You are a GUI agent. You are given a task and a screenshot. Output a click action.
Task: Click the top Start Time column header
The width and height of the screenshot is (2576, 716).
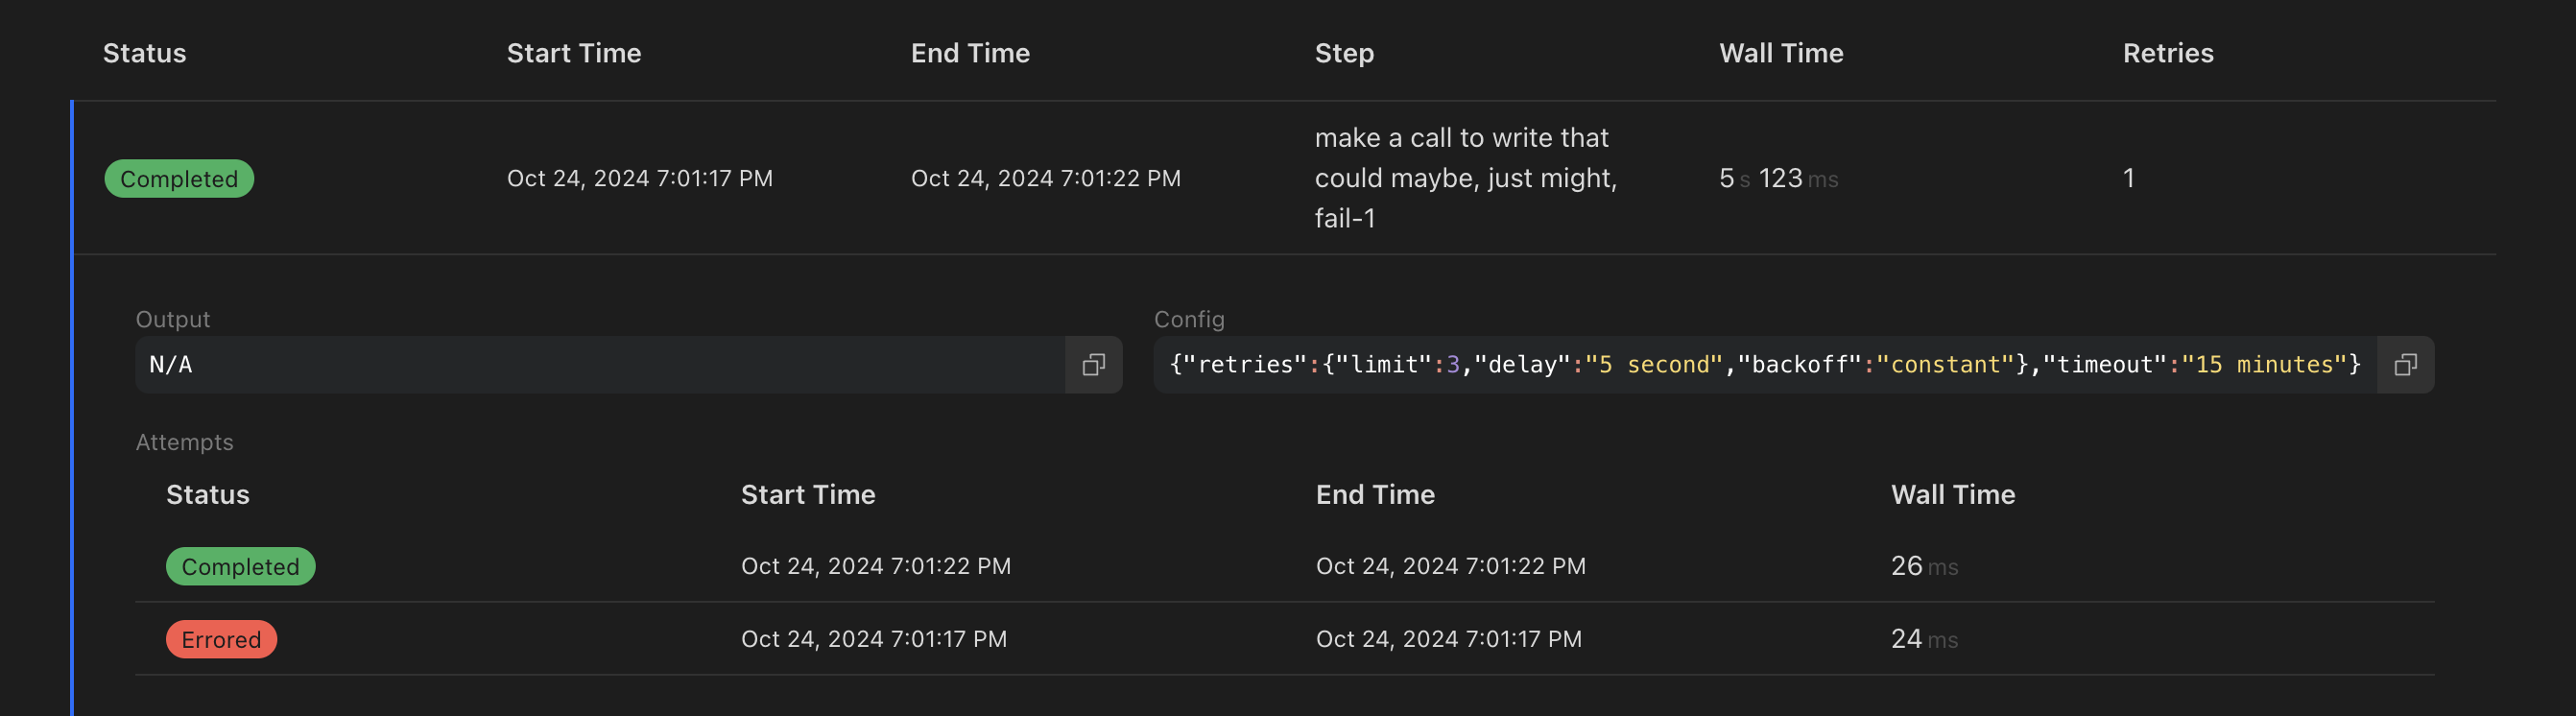(x=574, y=53)
